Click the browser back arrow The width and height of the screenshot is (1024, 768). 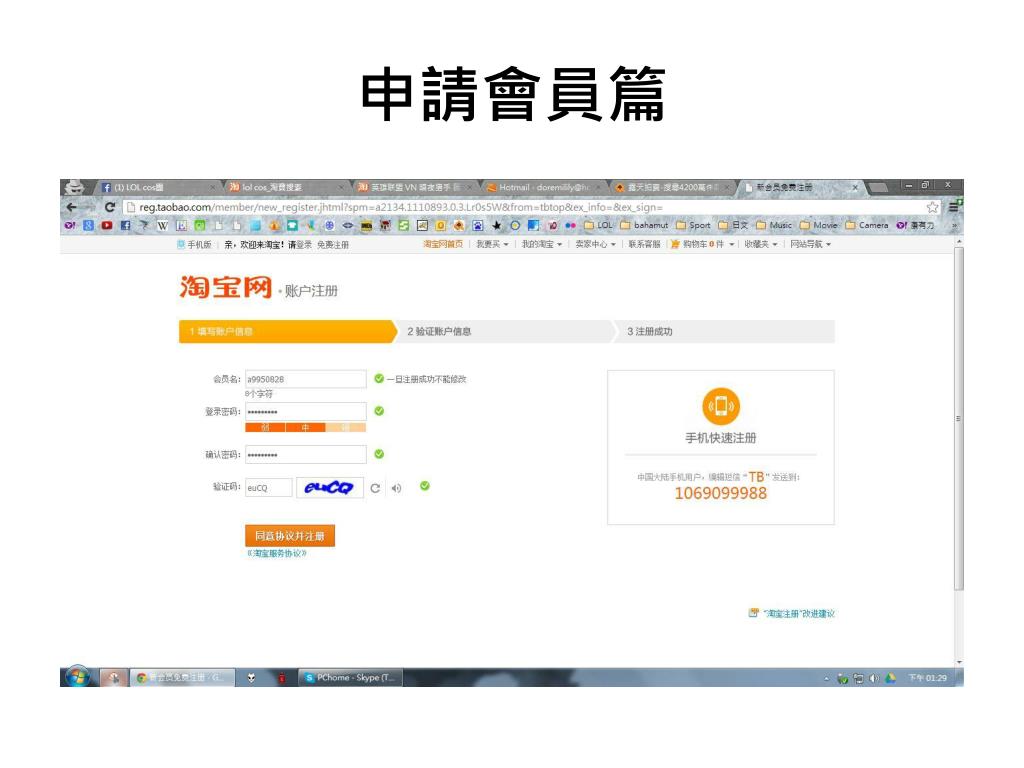coord(72,207)
